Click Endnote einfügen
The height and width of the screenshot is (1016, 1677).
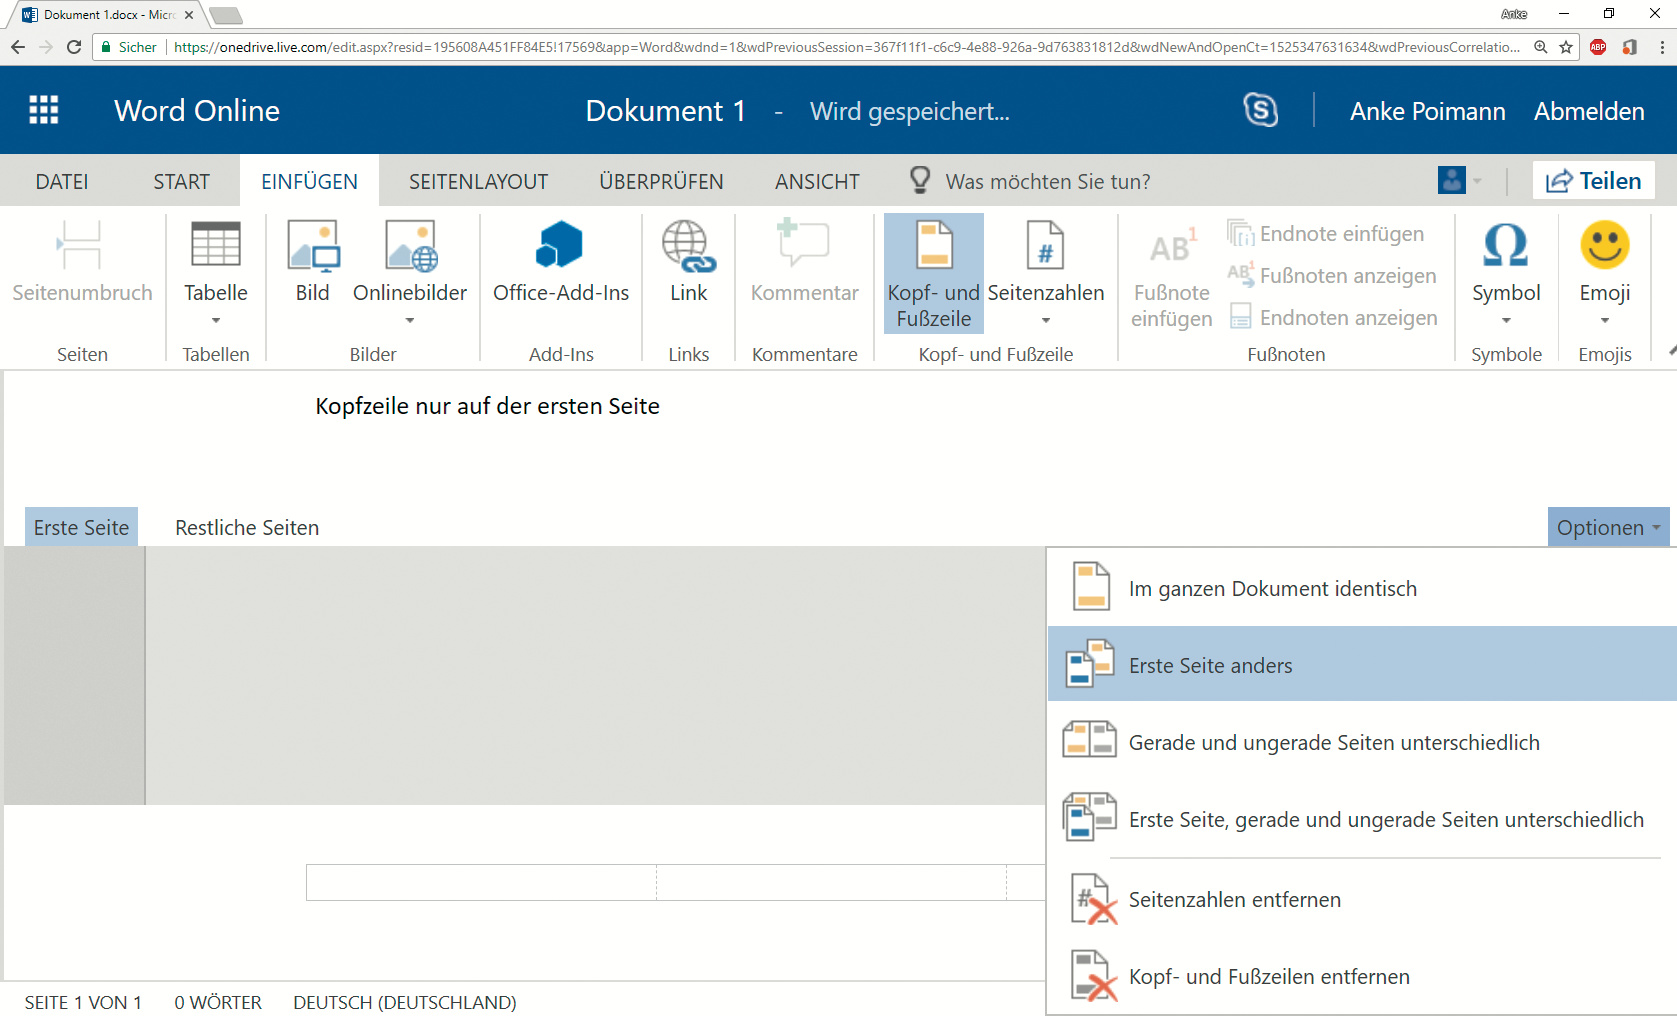click(x=1326, y=234)
